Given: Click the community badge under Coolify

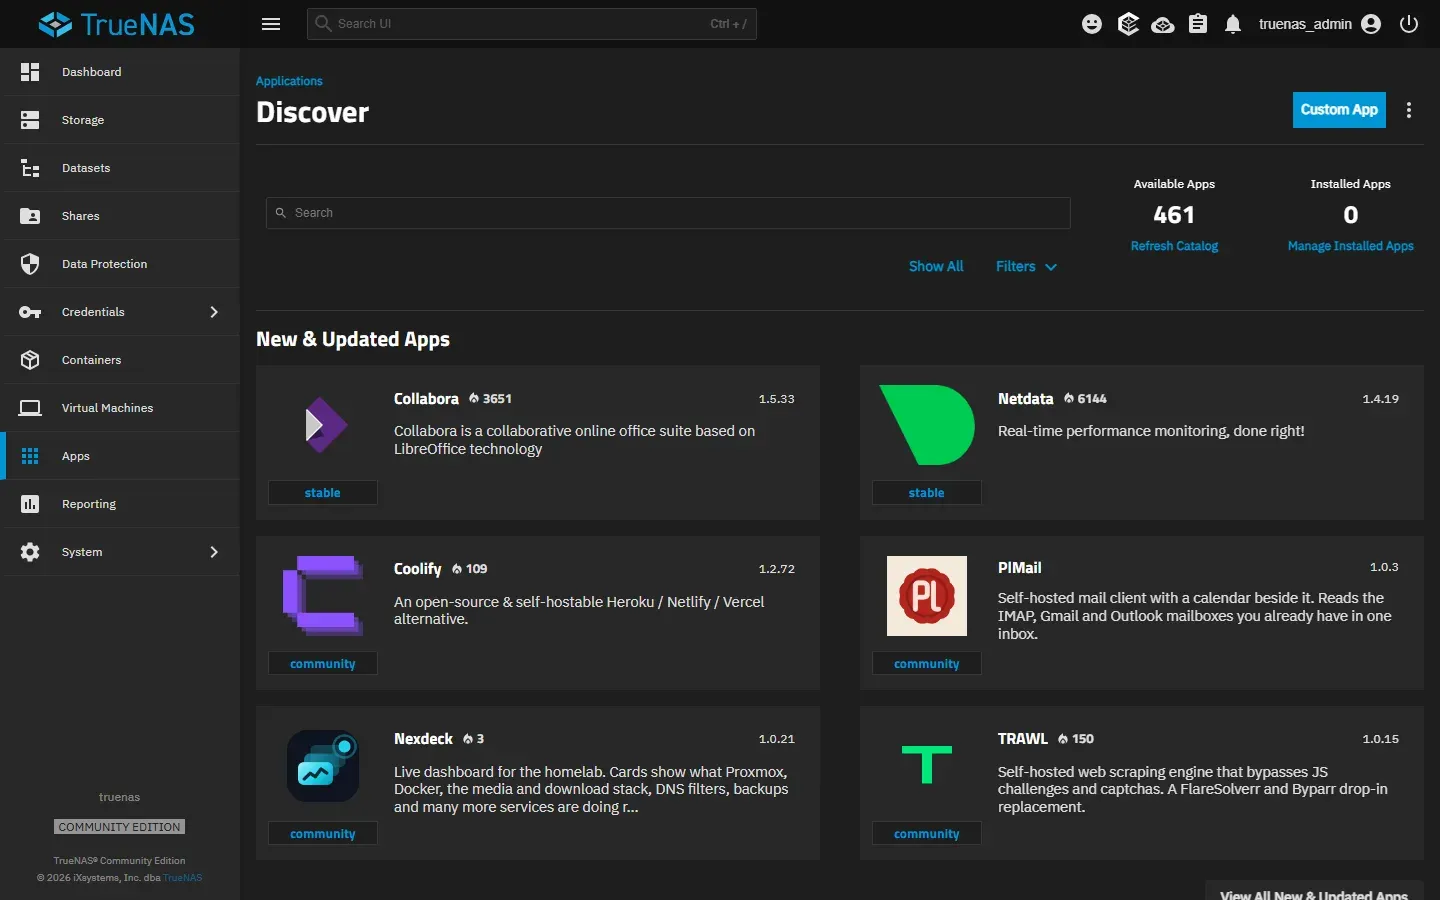Looking at the screenshot, I should tap(323, 664).
